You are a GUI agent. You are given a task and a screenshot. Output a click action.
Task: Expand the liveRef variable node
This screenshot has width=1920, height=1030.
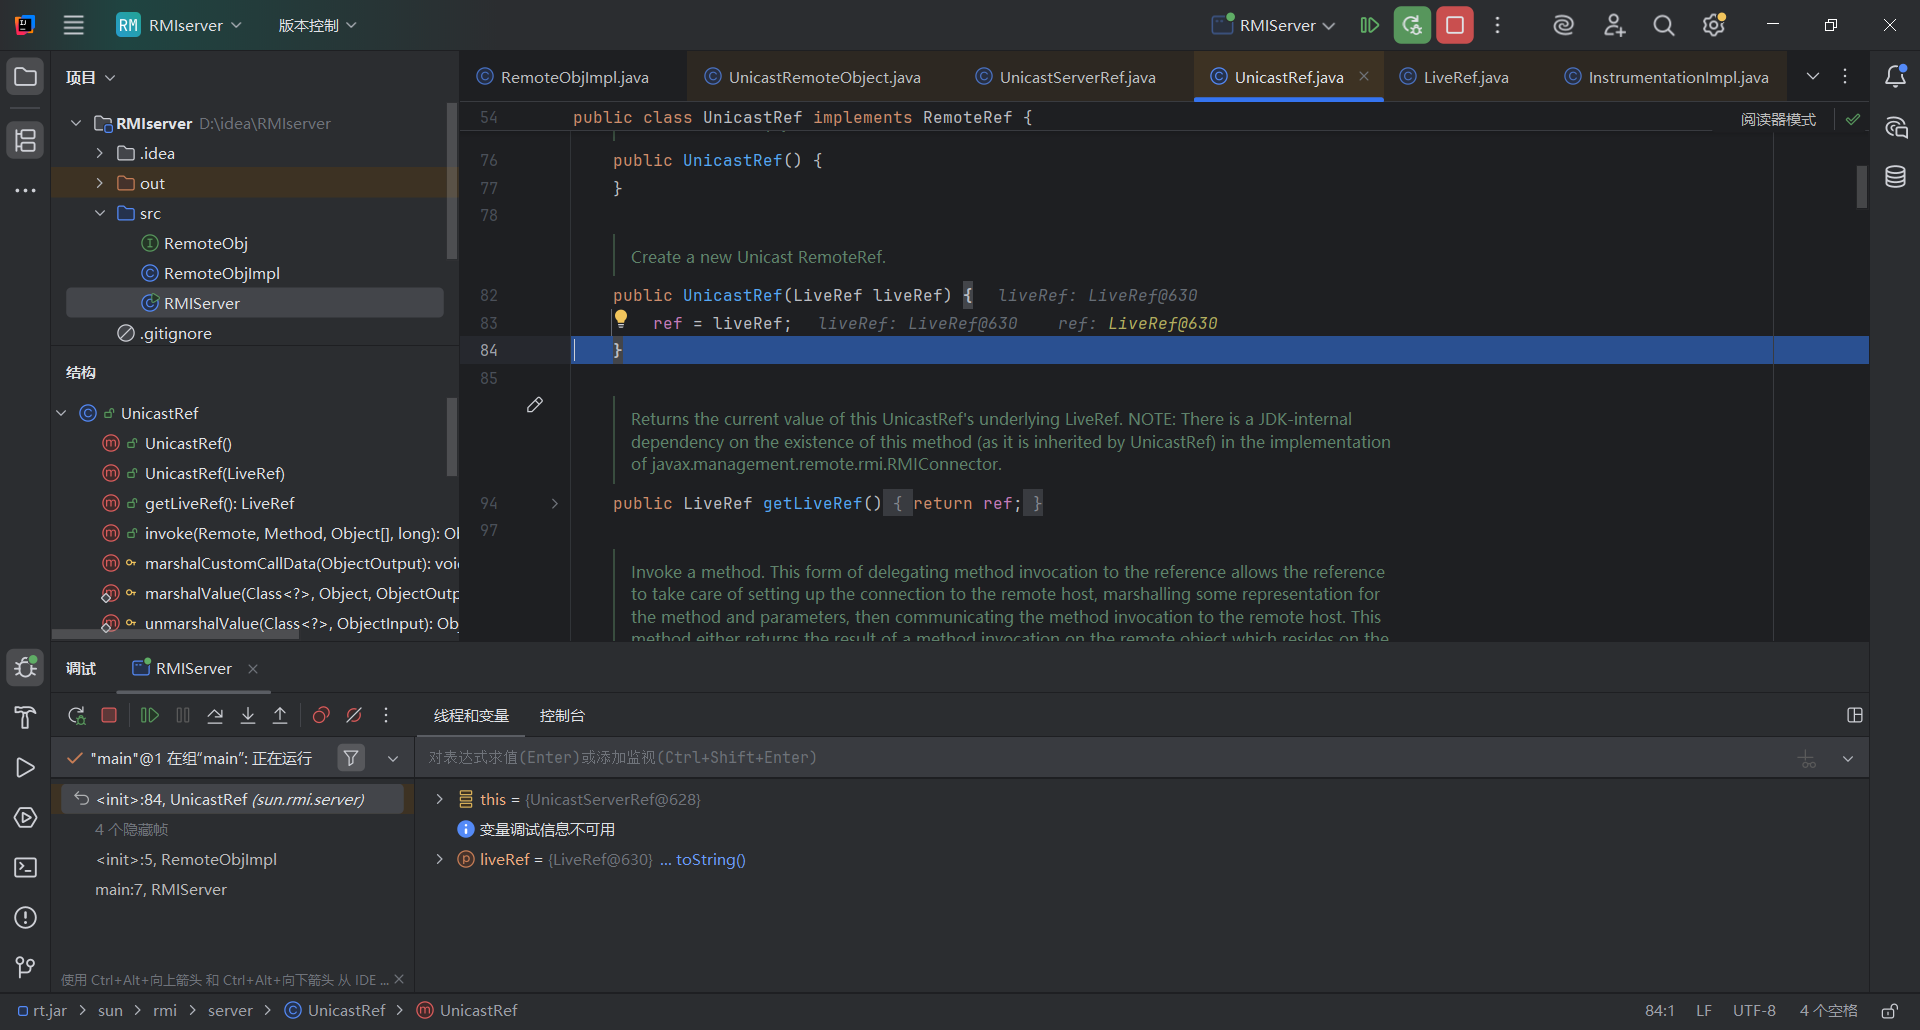click(x=439, y=859)
